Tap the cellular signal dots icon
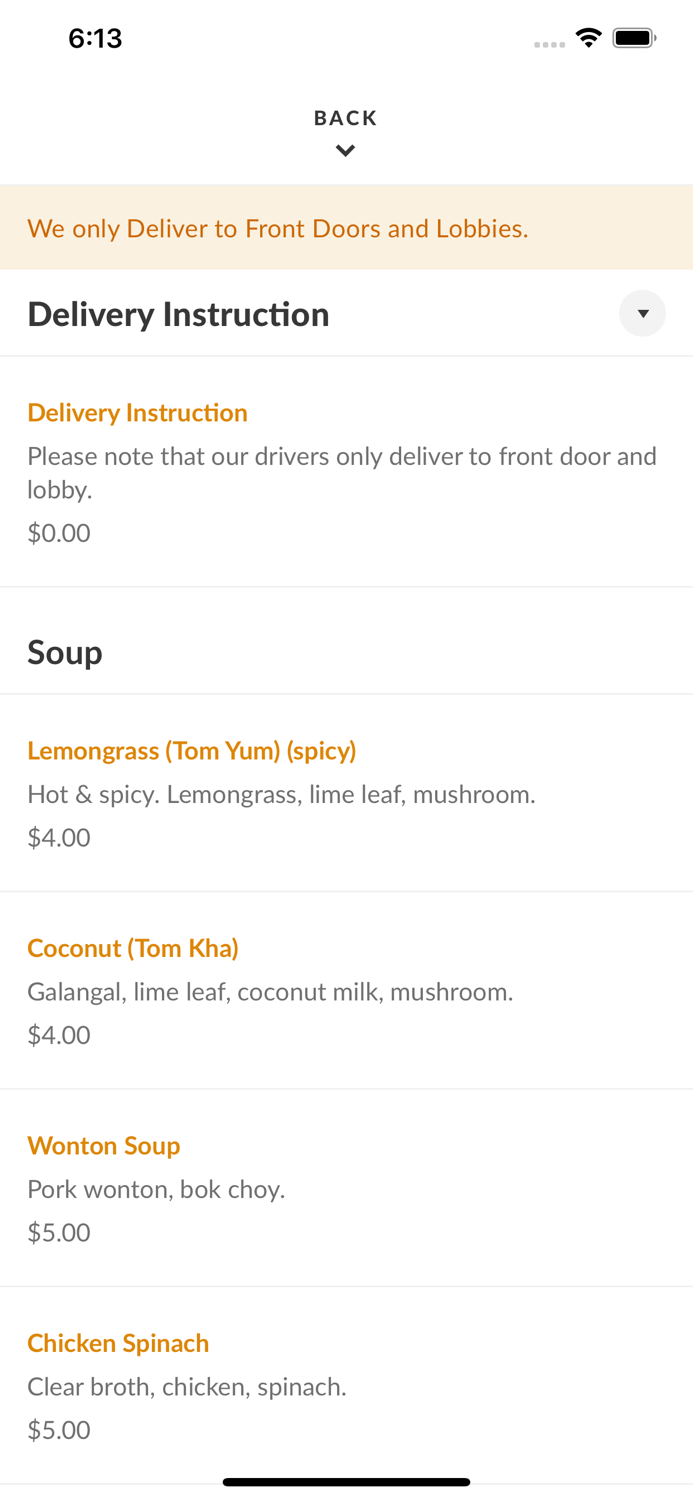This screenshot has width=693, height=1500. coord(549,44)
